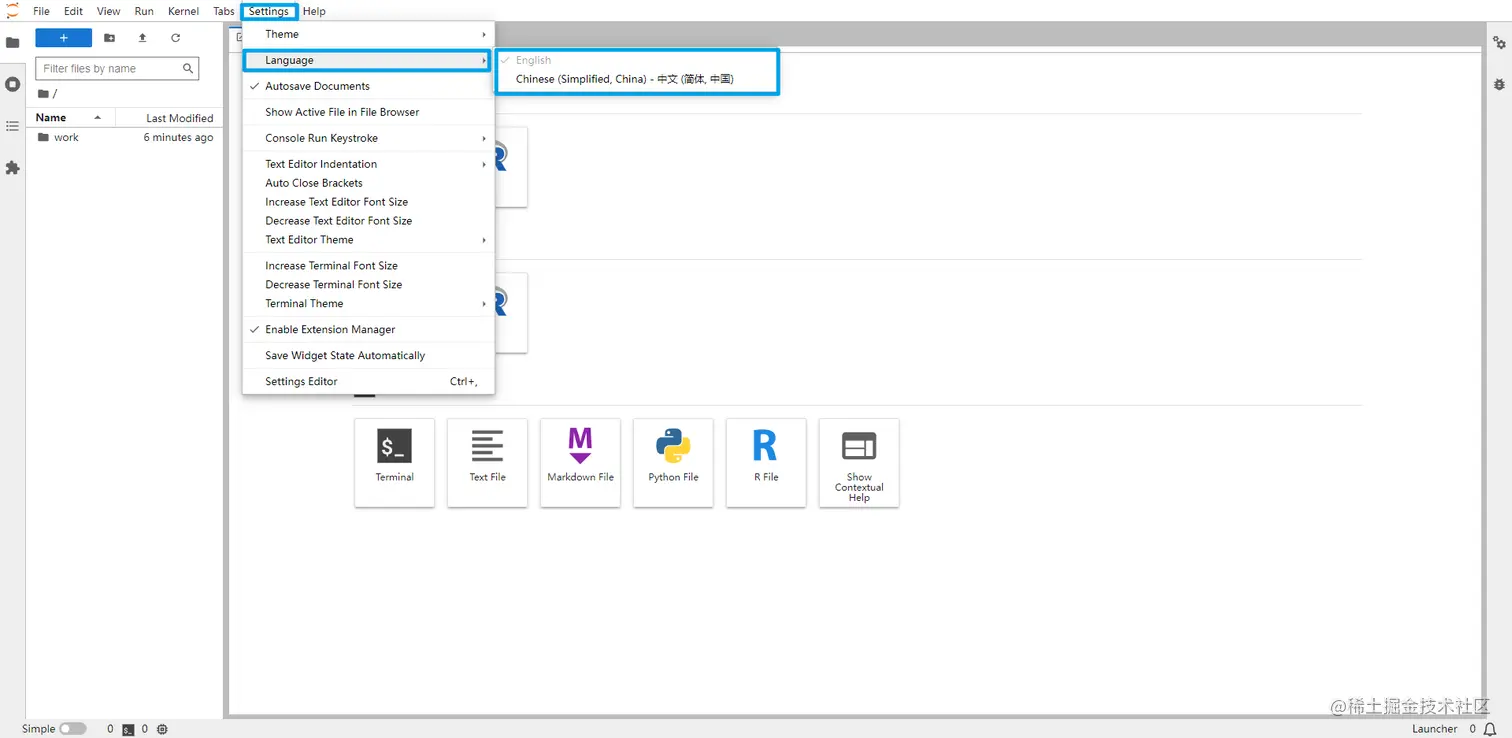Viewport: 1512px width, 738px height.
Task: Choose Increase Text Editor Font Size
Action: click(368, 202)
